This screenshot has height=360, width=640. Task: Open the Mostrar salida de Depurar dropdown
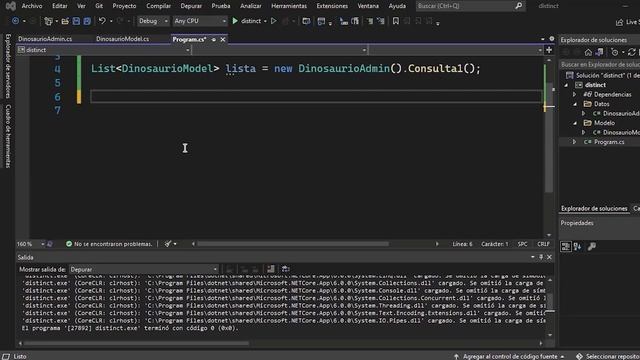point(143,269)
